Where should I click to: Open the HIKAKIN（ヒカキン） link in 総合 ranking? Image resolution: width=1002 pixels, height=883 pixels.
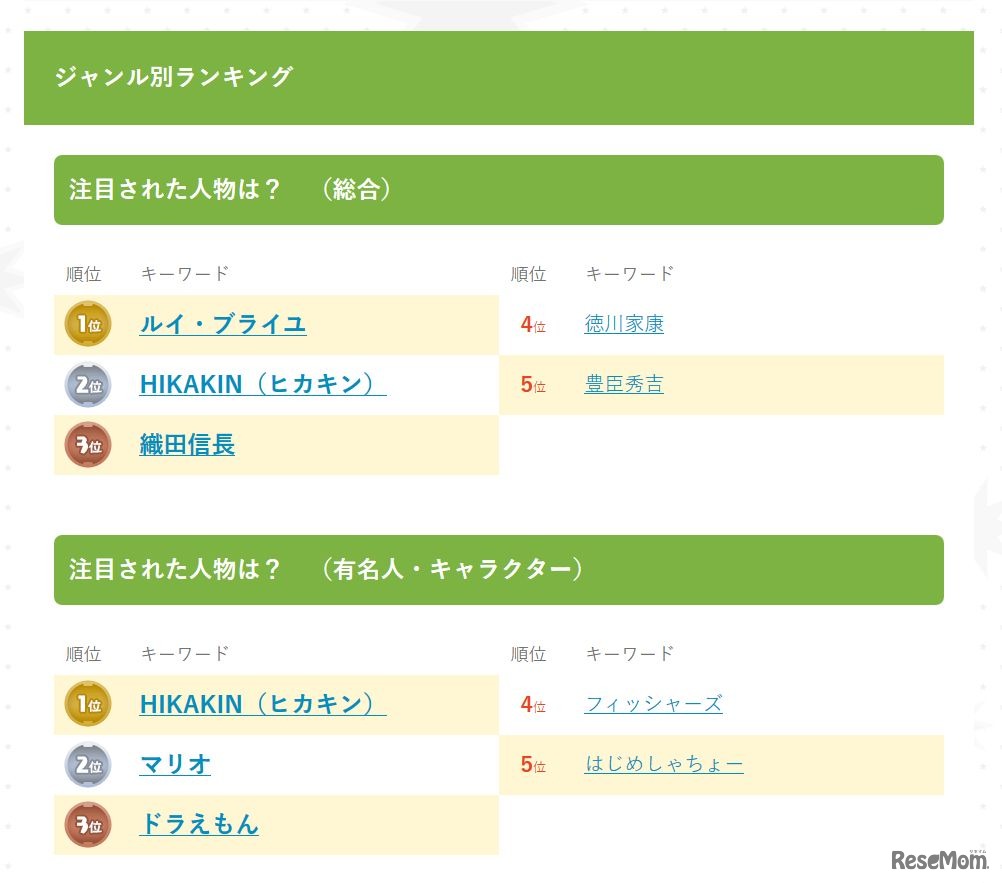[262, 385]
